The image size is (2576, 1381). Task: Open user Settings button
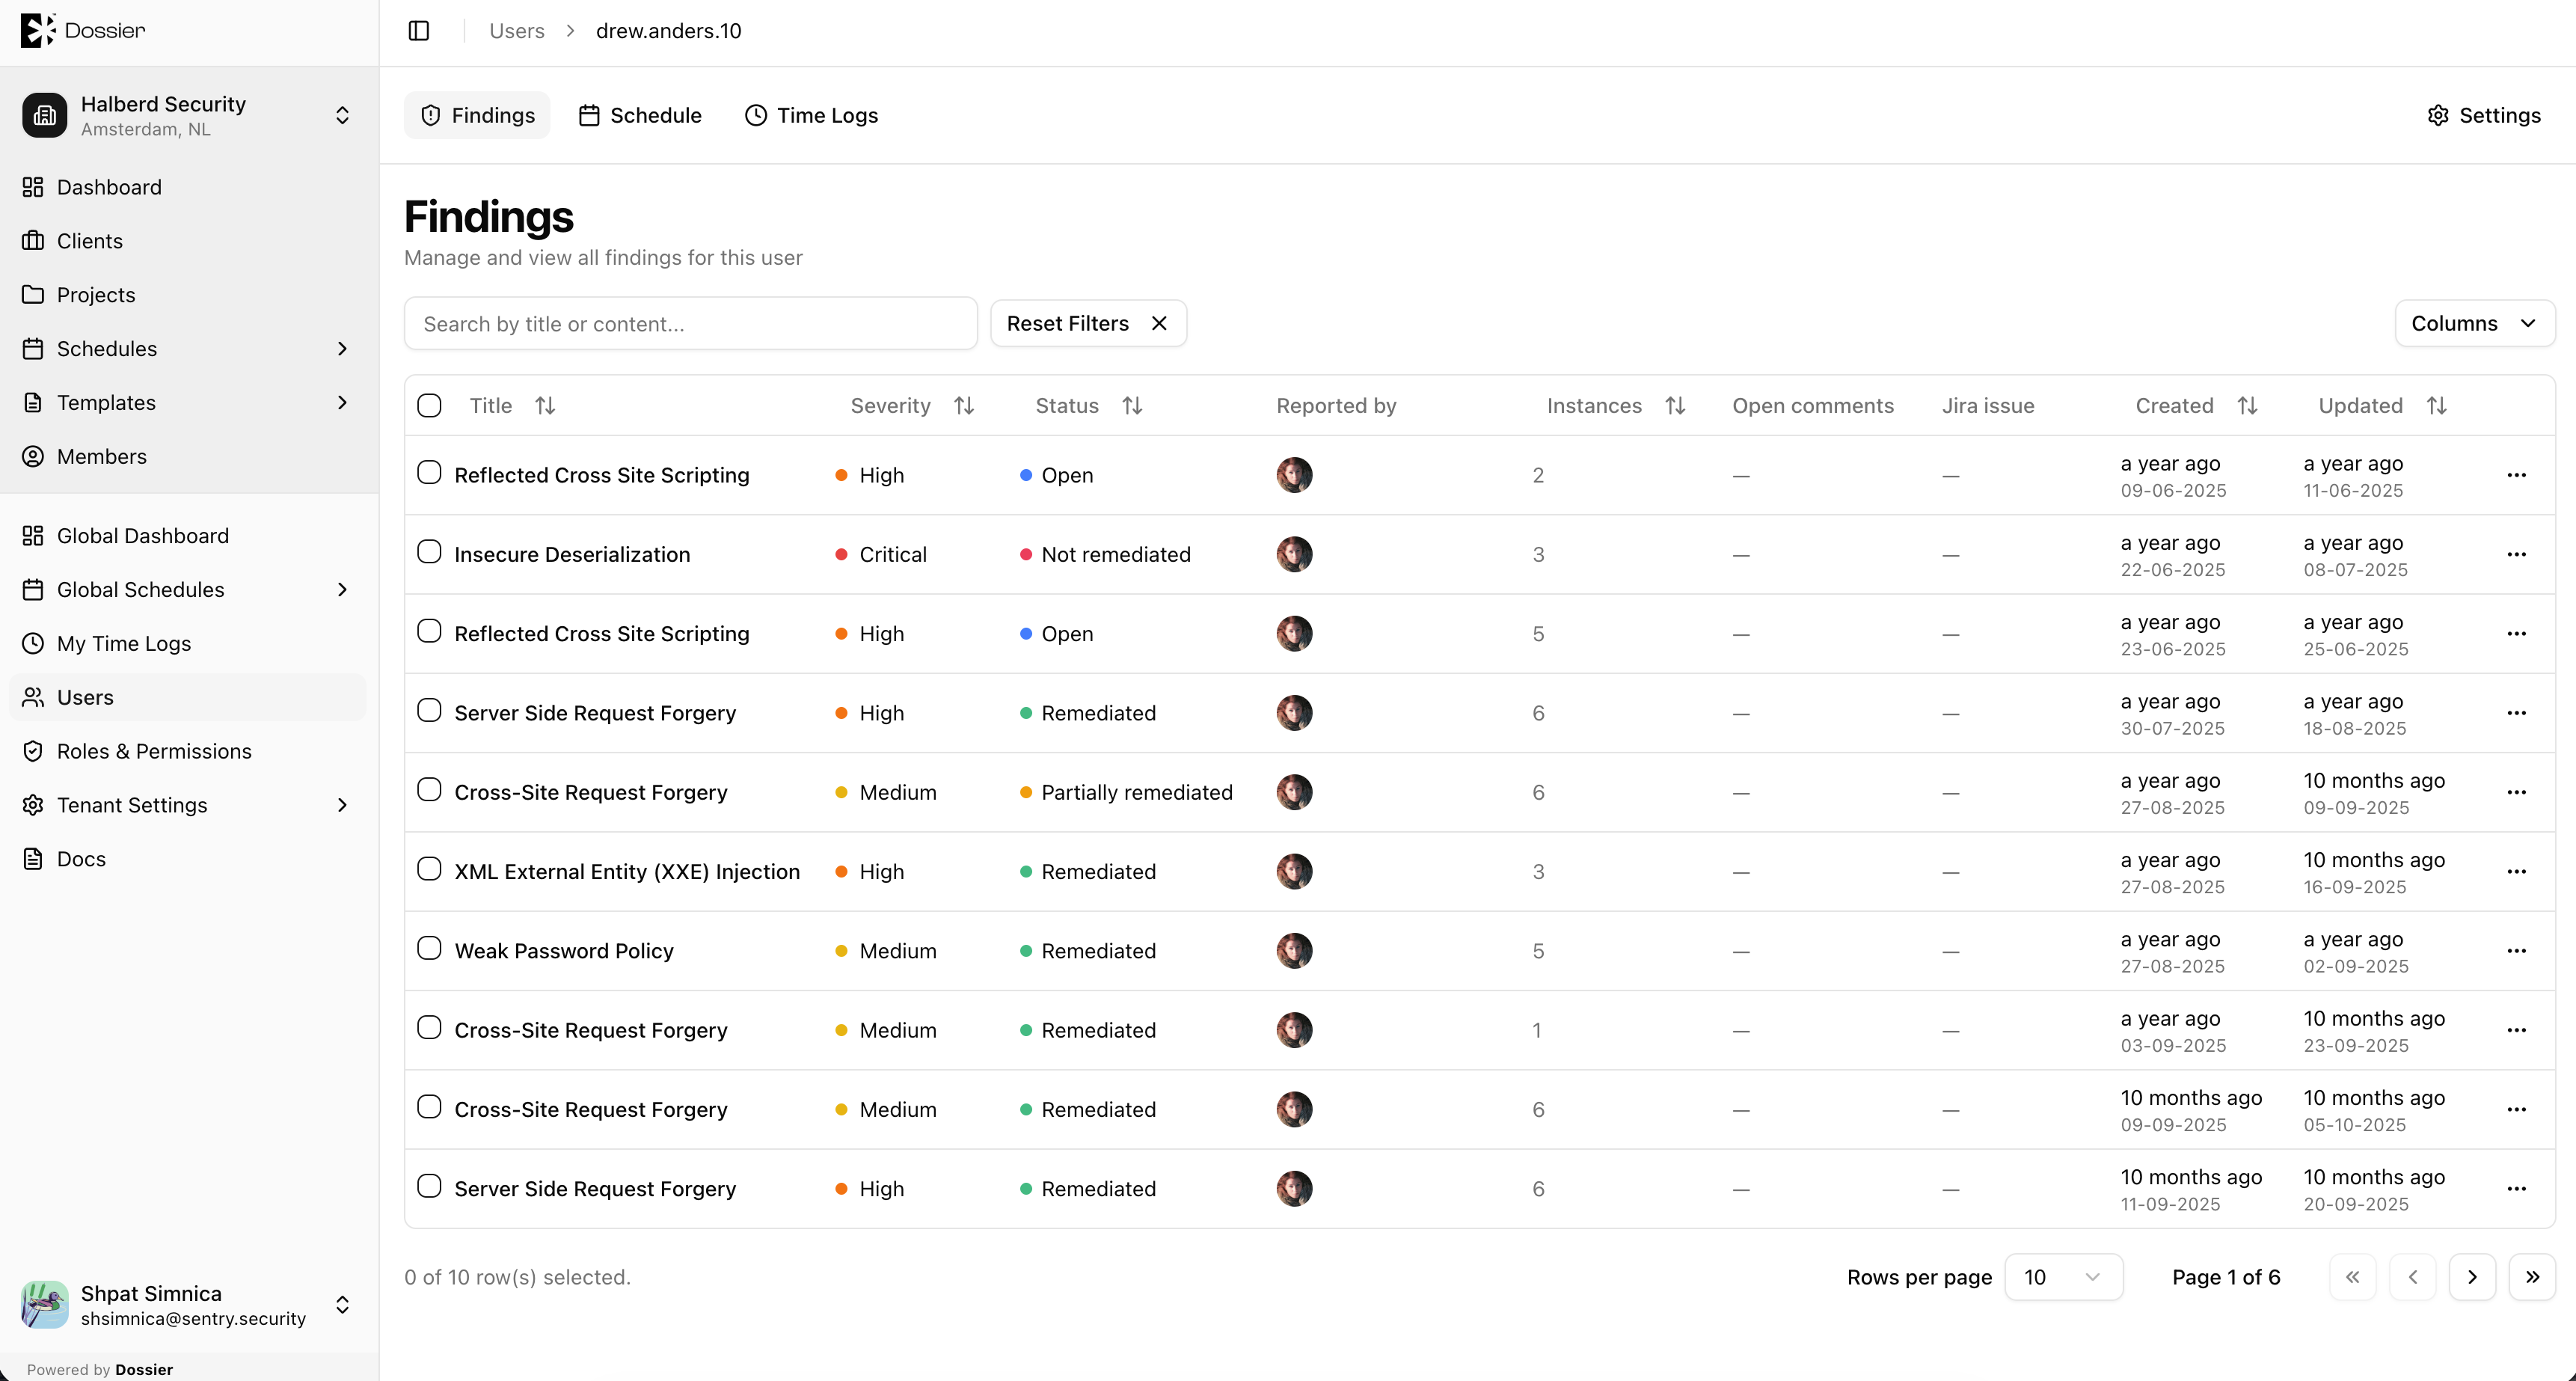tap(2484, 116)
